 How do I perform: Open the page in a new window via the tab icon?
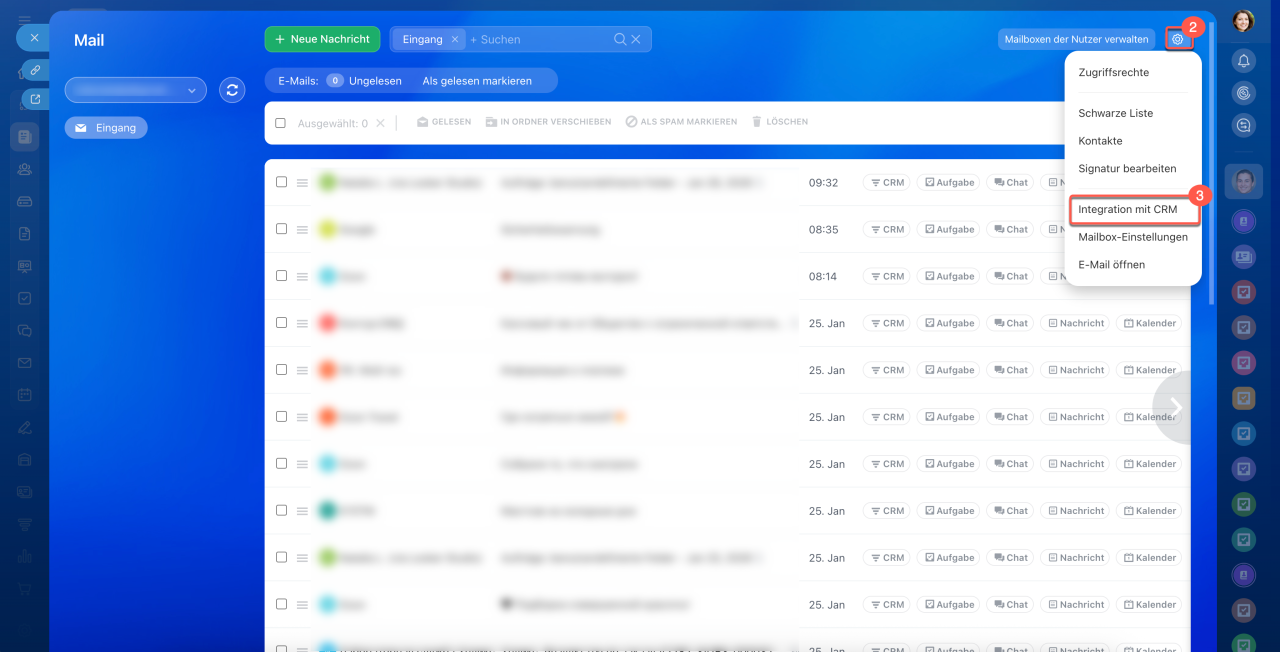pos(35,99)
